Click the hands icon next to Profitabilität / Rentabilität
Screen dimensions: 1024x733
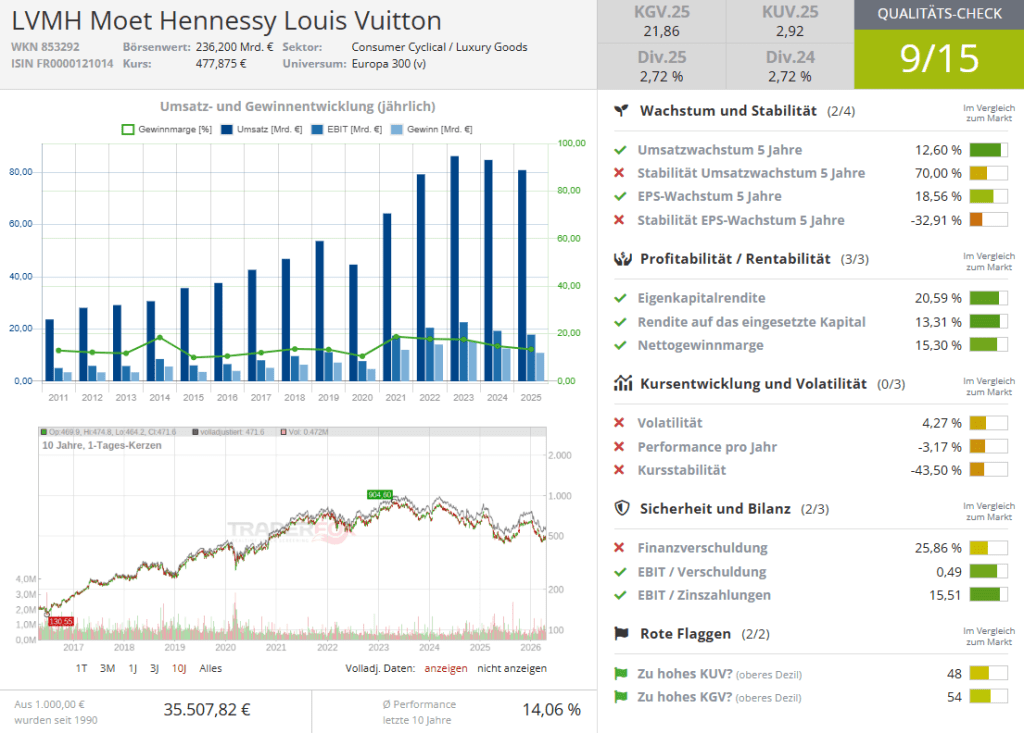pyautogui.click(x=622, y=259)
